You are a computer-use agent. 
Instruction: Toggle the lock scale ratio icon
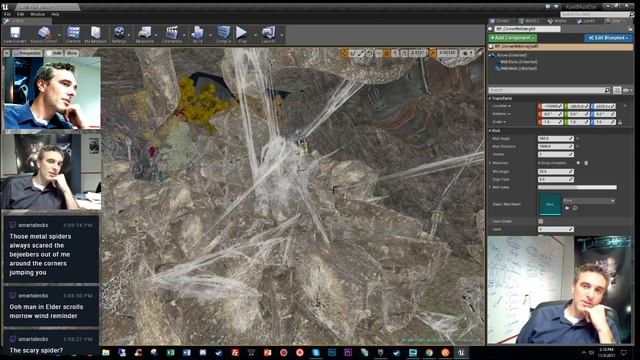620,122
